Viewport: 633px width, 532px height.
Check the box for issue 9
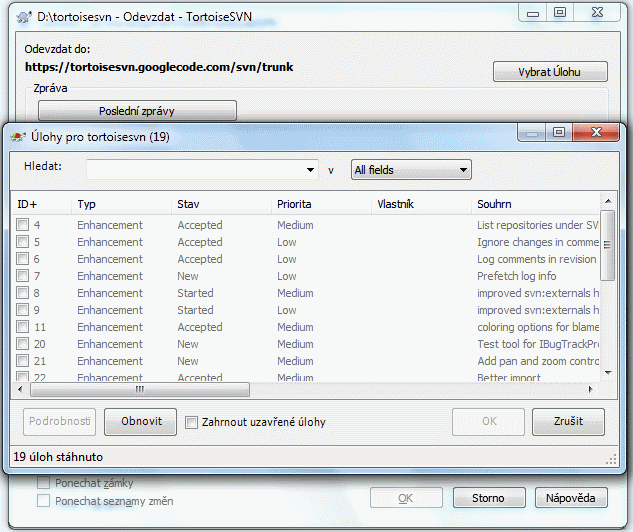[x=23, y=310]
